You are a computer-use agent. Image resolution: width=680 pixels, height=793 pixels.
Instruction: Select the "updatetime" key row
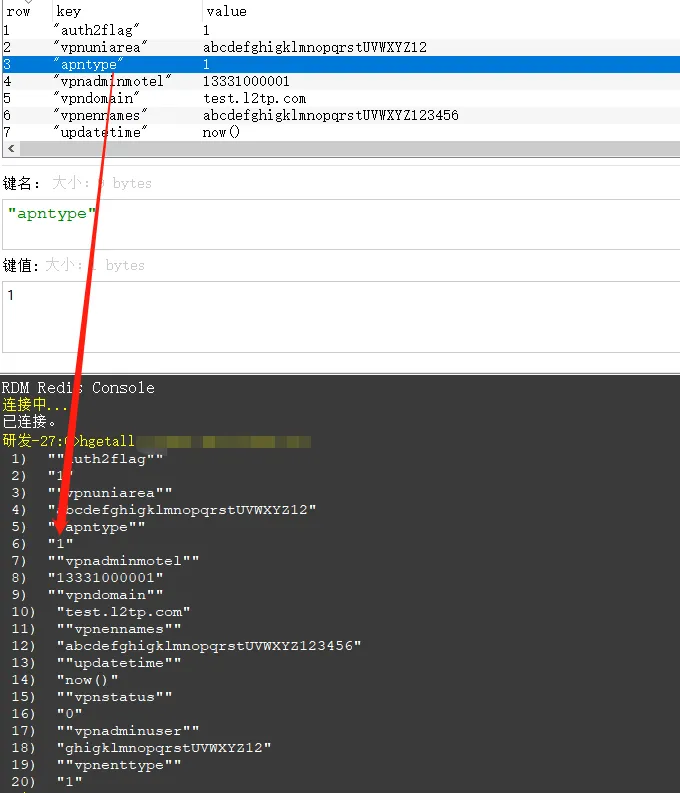tap(98, 132)
